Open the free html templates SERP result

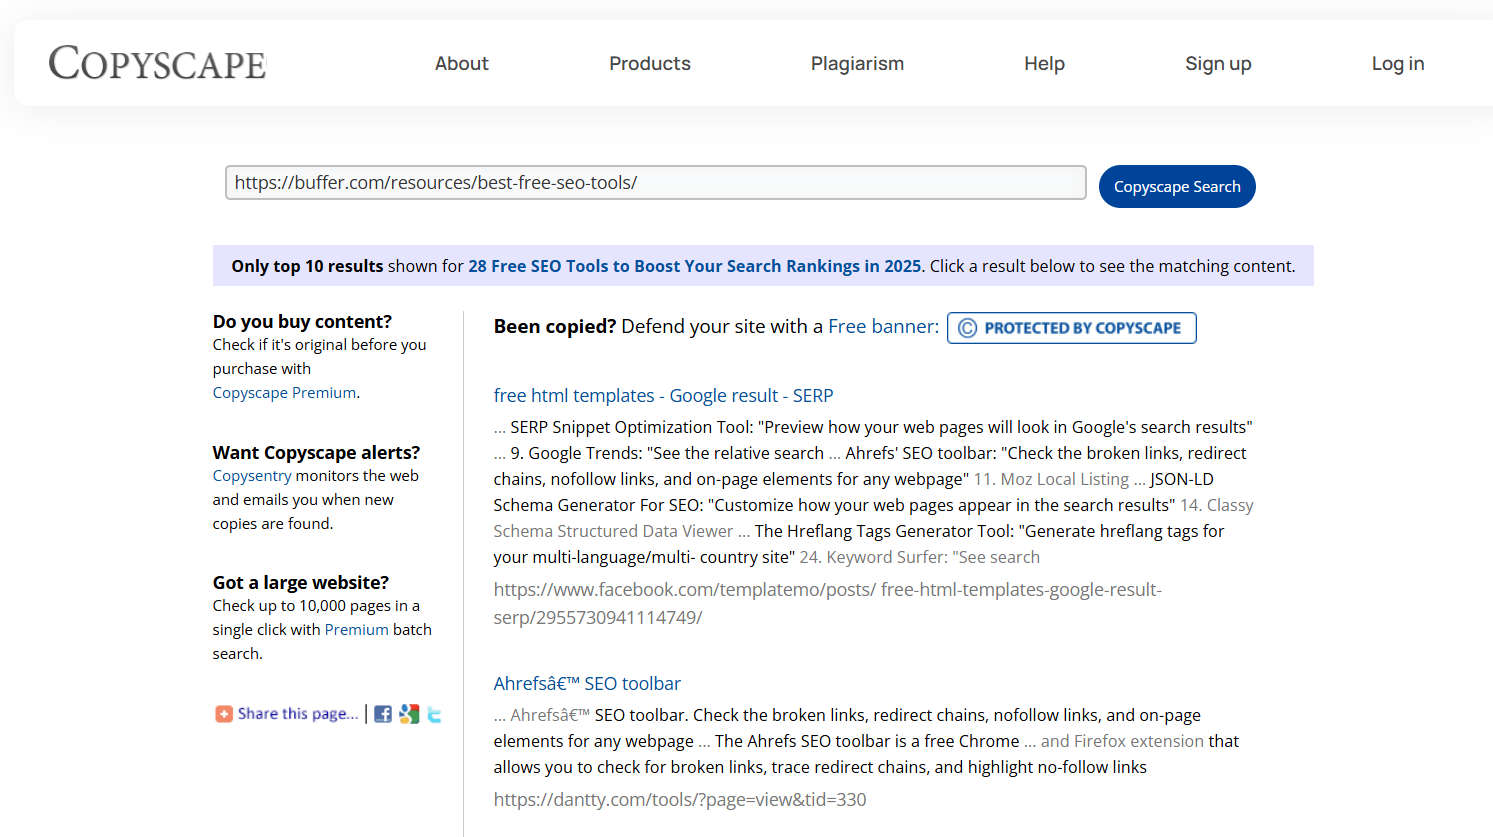pos(663,395)
